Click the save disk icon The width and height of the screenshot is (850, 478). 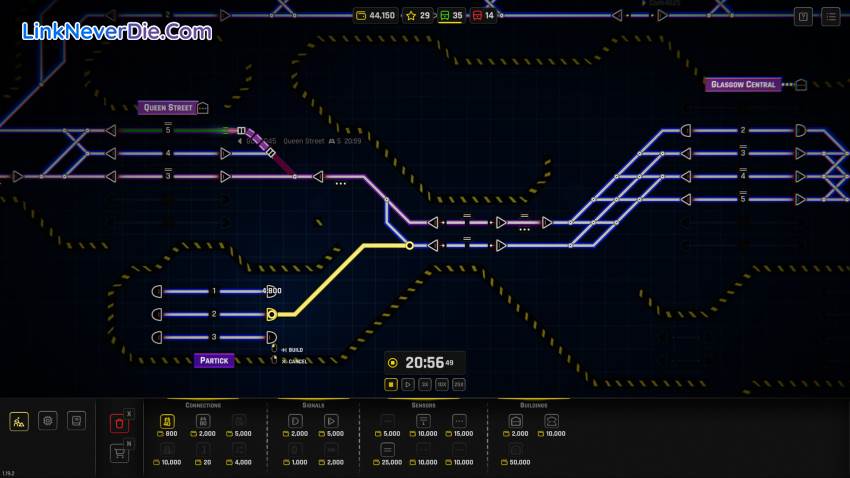(76, 422)
